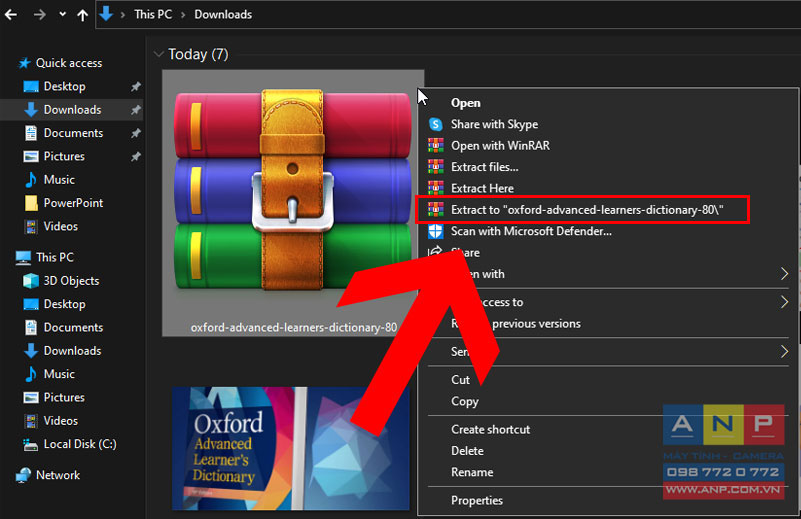Choose Rename in context menu
801x519 pixels.
[472, 473]
